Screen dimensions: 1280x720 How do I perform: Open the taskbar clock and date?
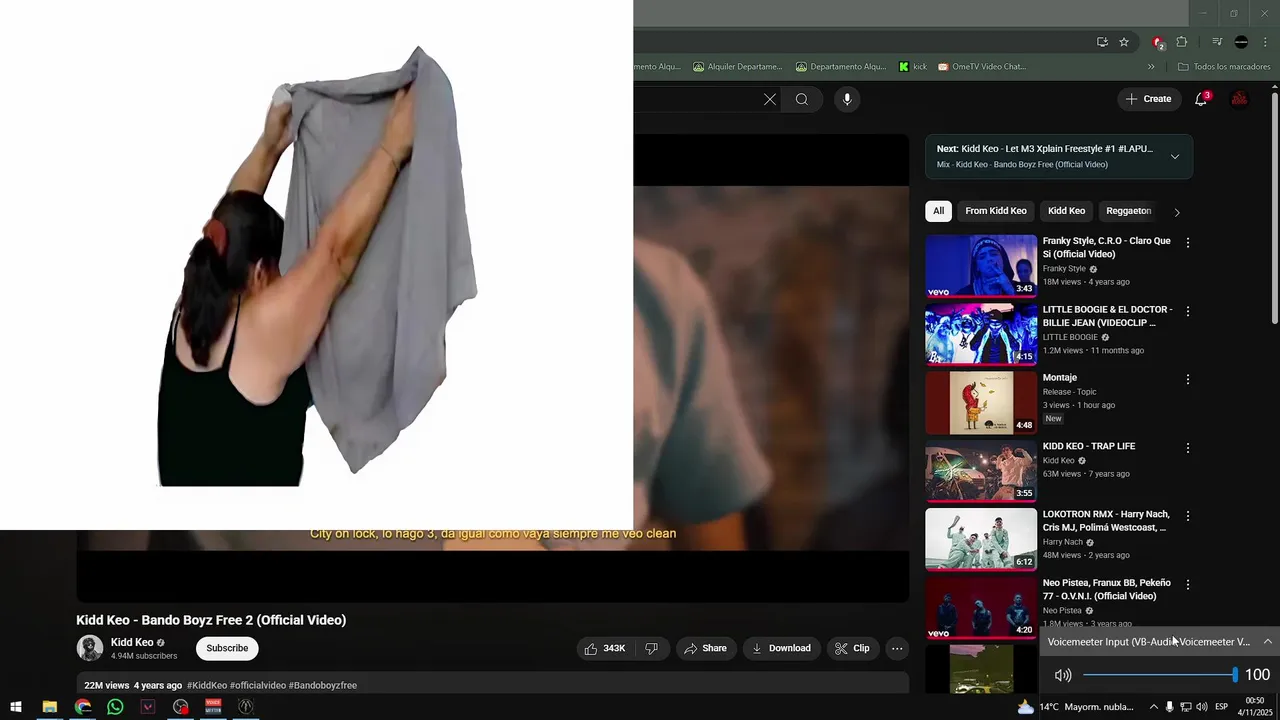tap(1254, 707)
